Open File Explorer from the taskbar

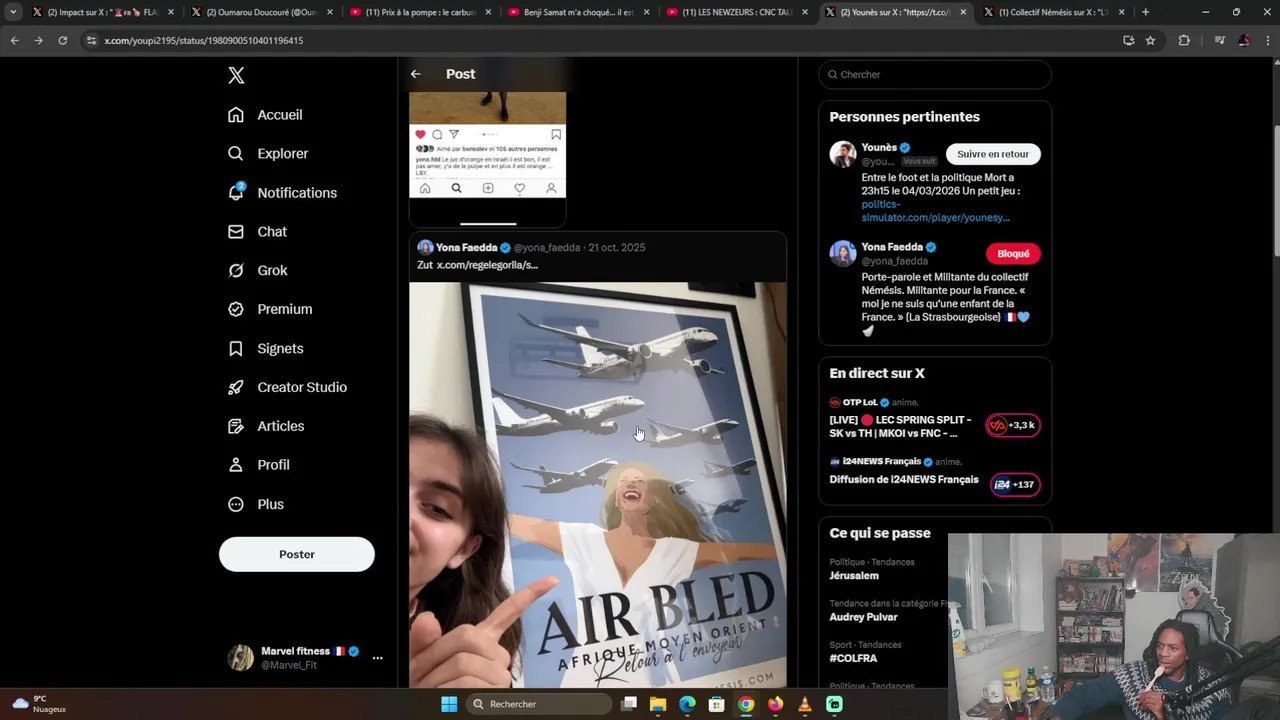658,704
